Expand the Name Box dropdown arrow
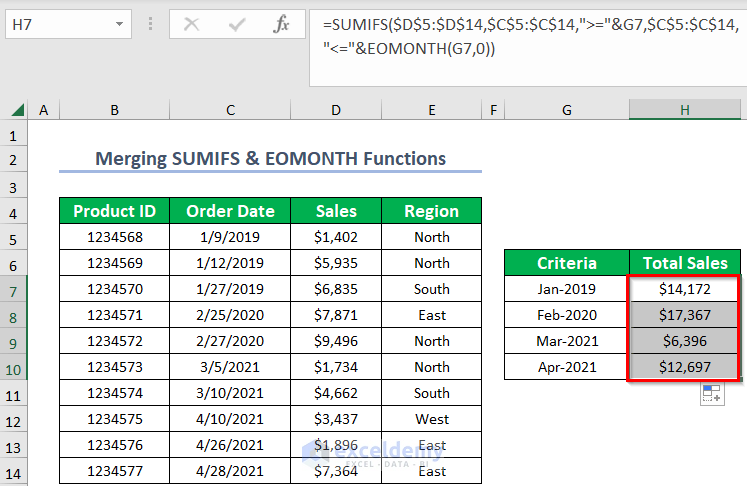 tap(121, 25)
